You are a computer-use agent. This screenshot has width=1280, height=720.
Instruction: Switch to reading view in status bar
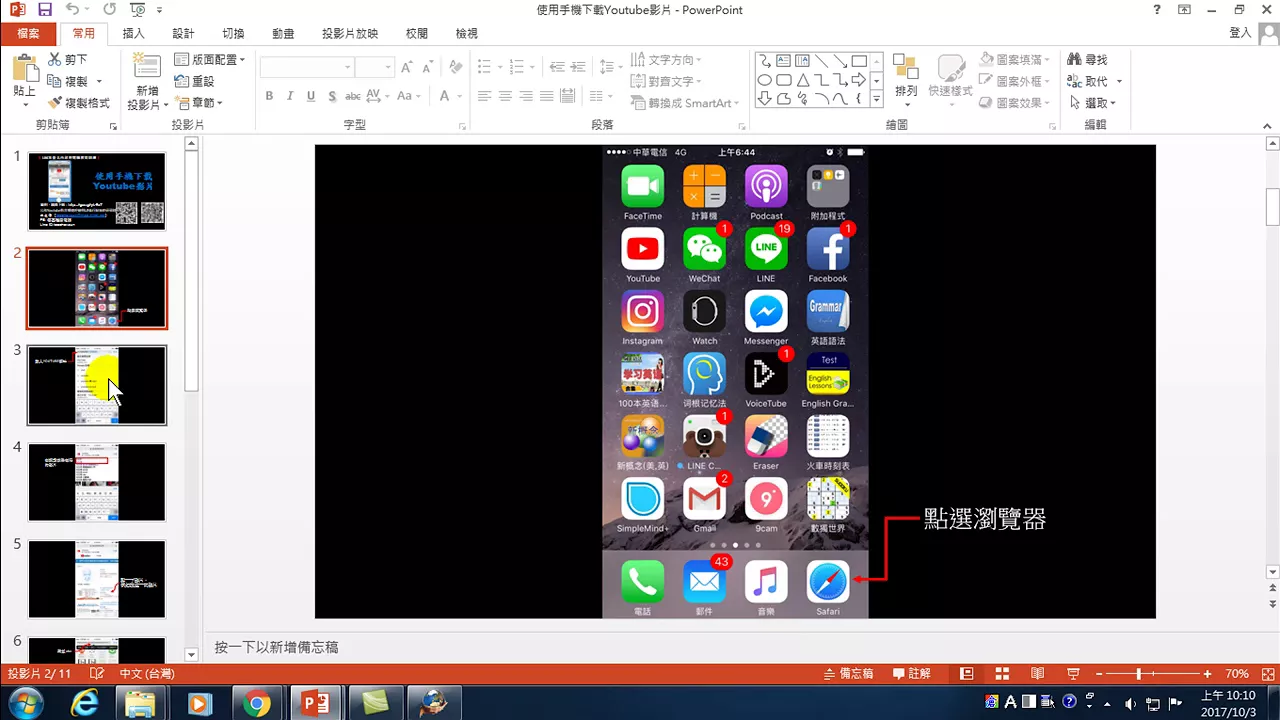click(x=1038, y=674)
